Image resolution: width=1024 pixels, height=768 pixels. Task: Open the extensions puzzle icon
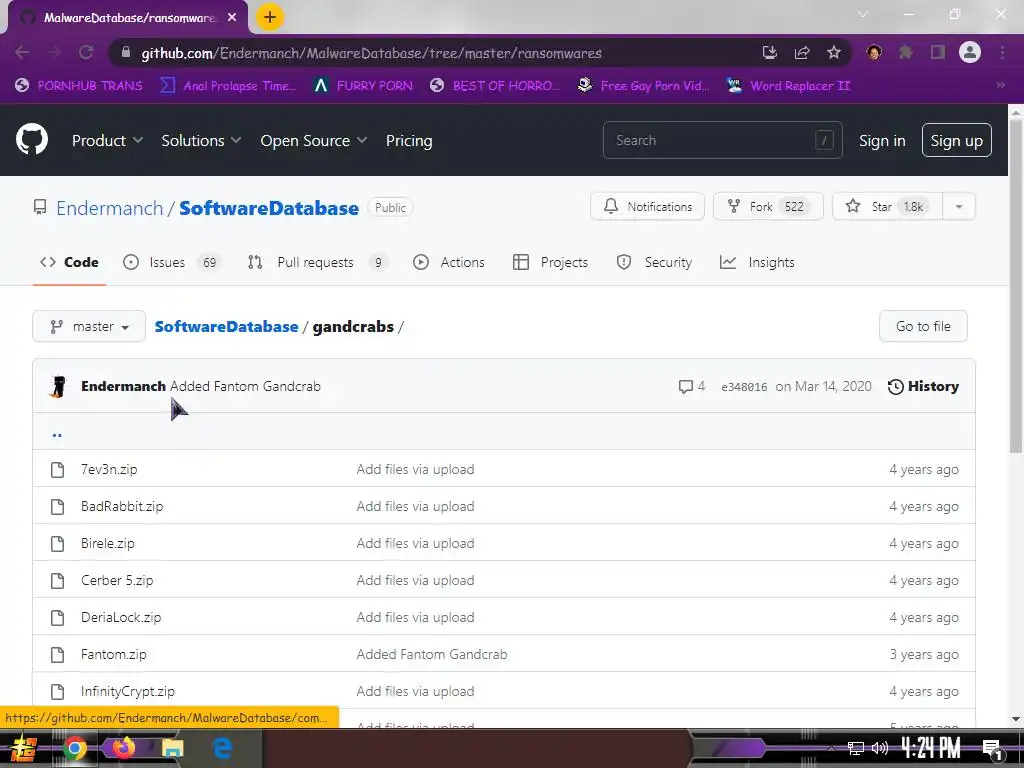906,52
